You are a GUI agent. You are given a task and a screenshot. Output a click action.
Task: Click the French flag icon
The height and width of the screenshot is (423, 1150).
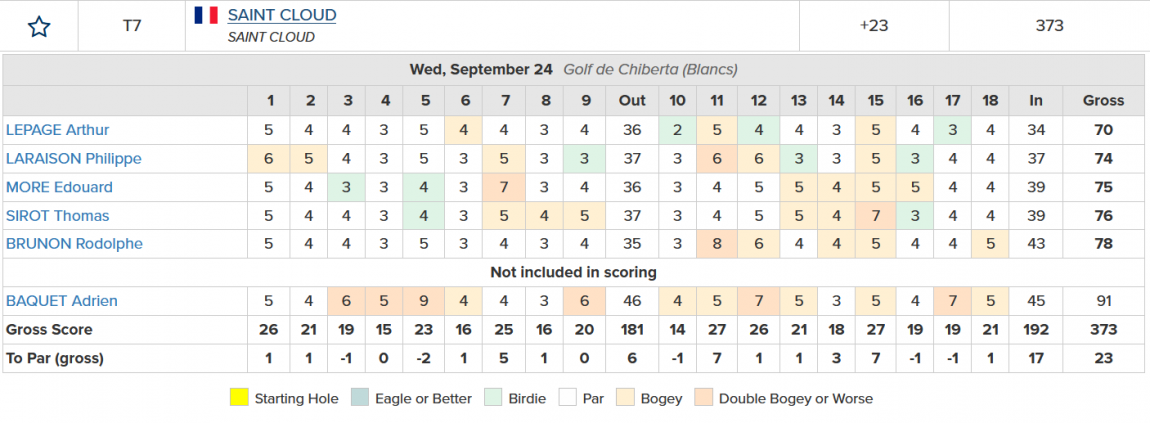207,15
